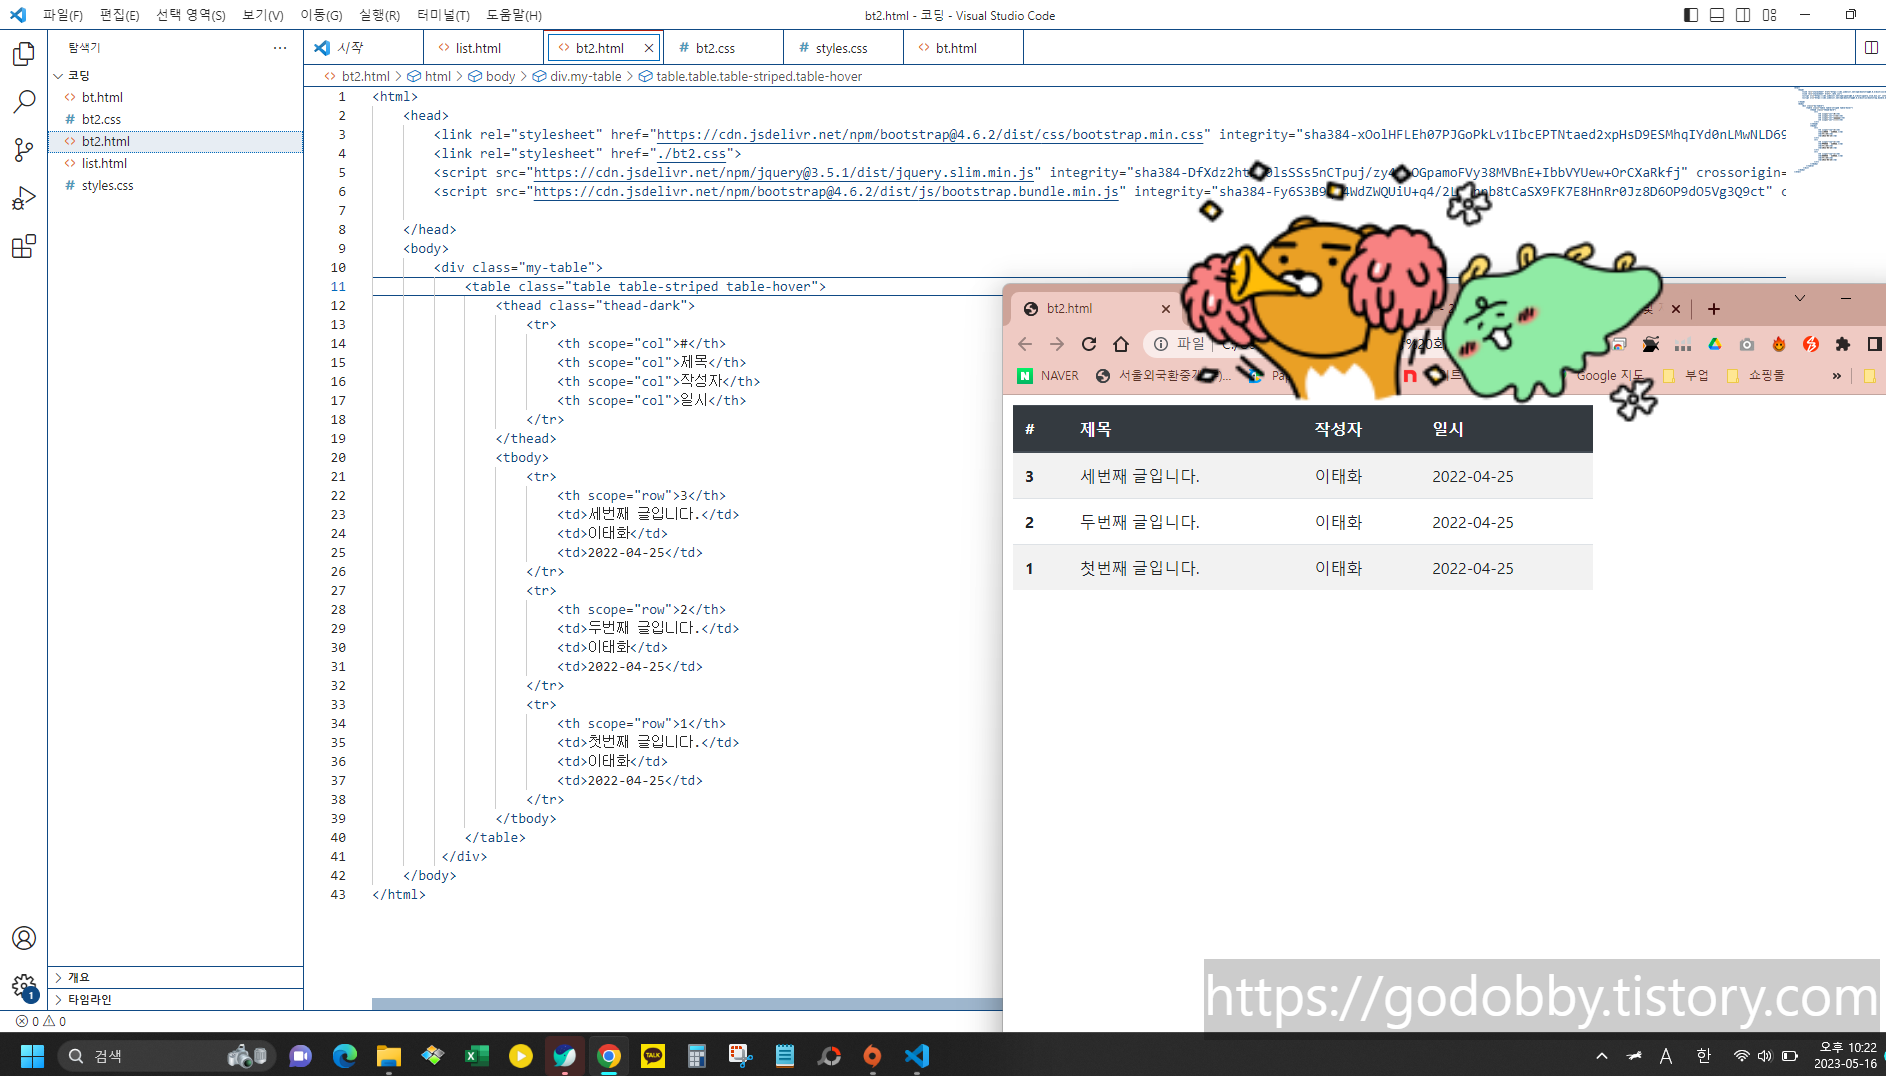
Task: Open the 쇼핑몰 bookmark folder
Action: pos(1755,376)
